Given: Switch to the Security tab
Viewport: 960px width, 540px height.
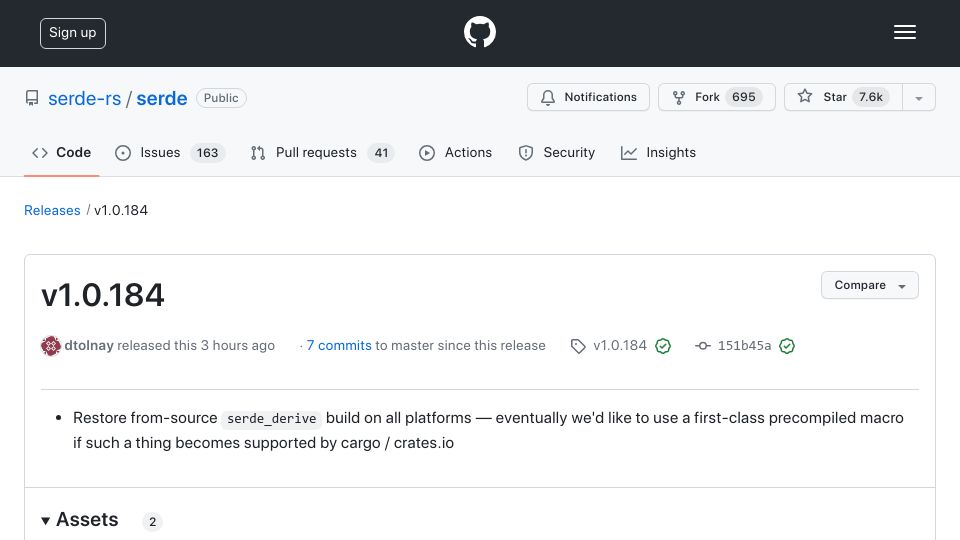Looking at the screenshot, I should (556, 152).
